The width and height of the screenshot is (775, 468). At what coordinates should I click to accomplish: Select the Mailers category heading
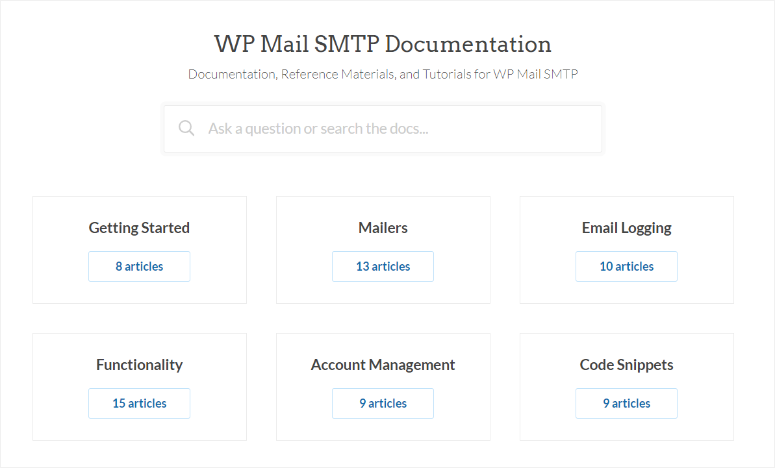[383, 228]
